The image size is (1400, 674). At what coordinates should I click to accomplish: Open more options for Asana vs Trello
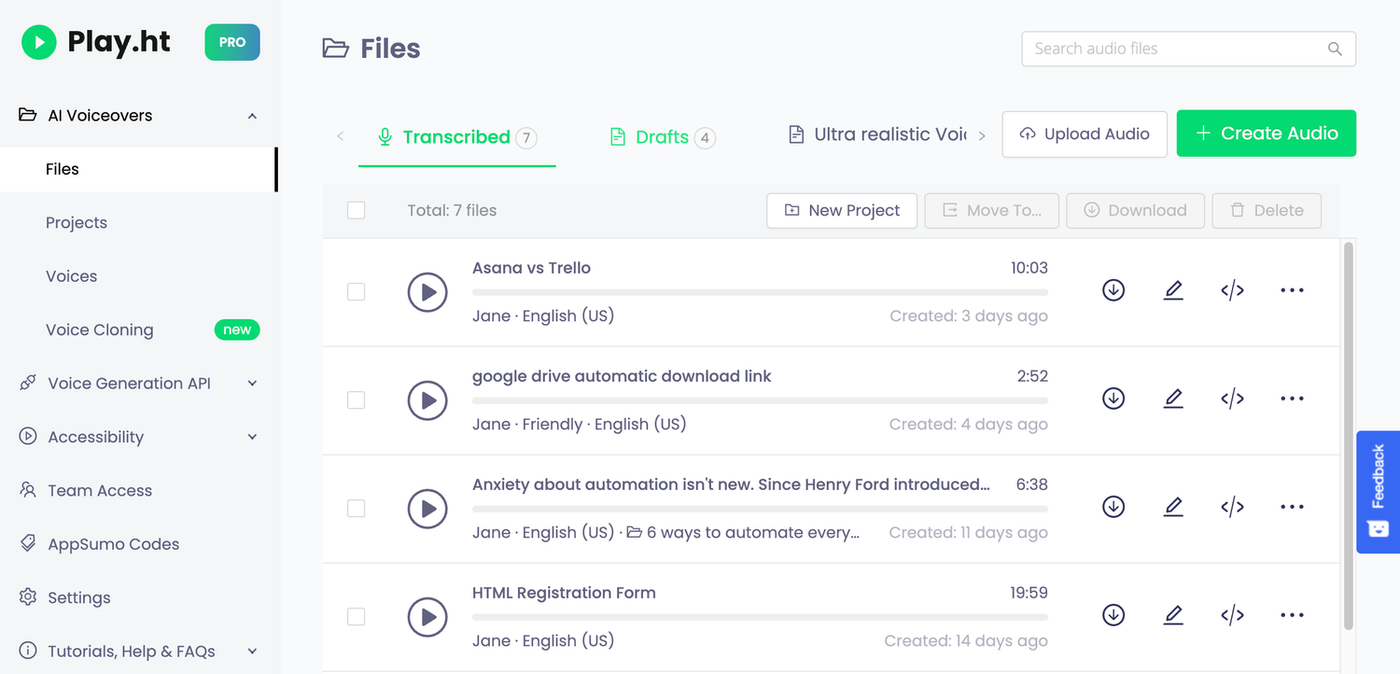coord(1292,290)
